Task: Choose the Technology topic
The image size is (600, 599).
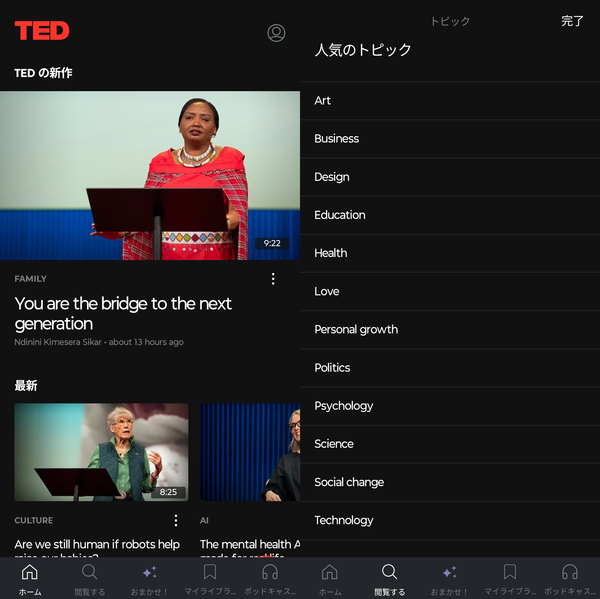Action: [x=450, y=521]
